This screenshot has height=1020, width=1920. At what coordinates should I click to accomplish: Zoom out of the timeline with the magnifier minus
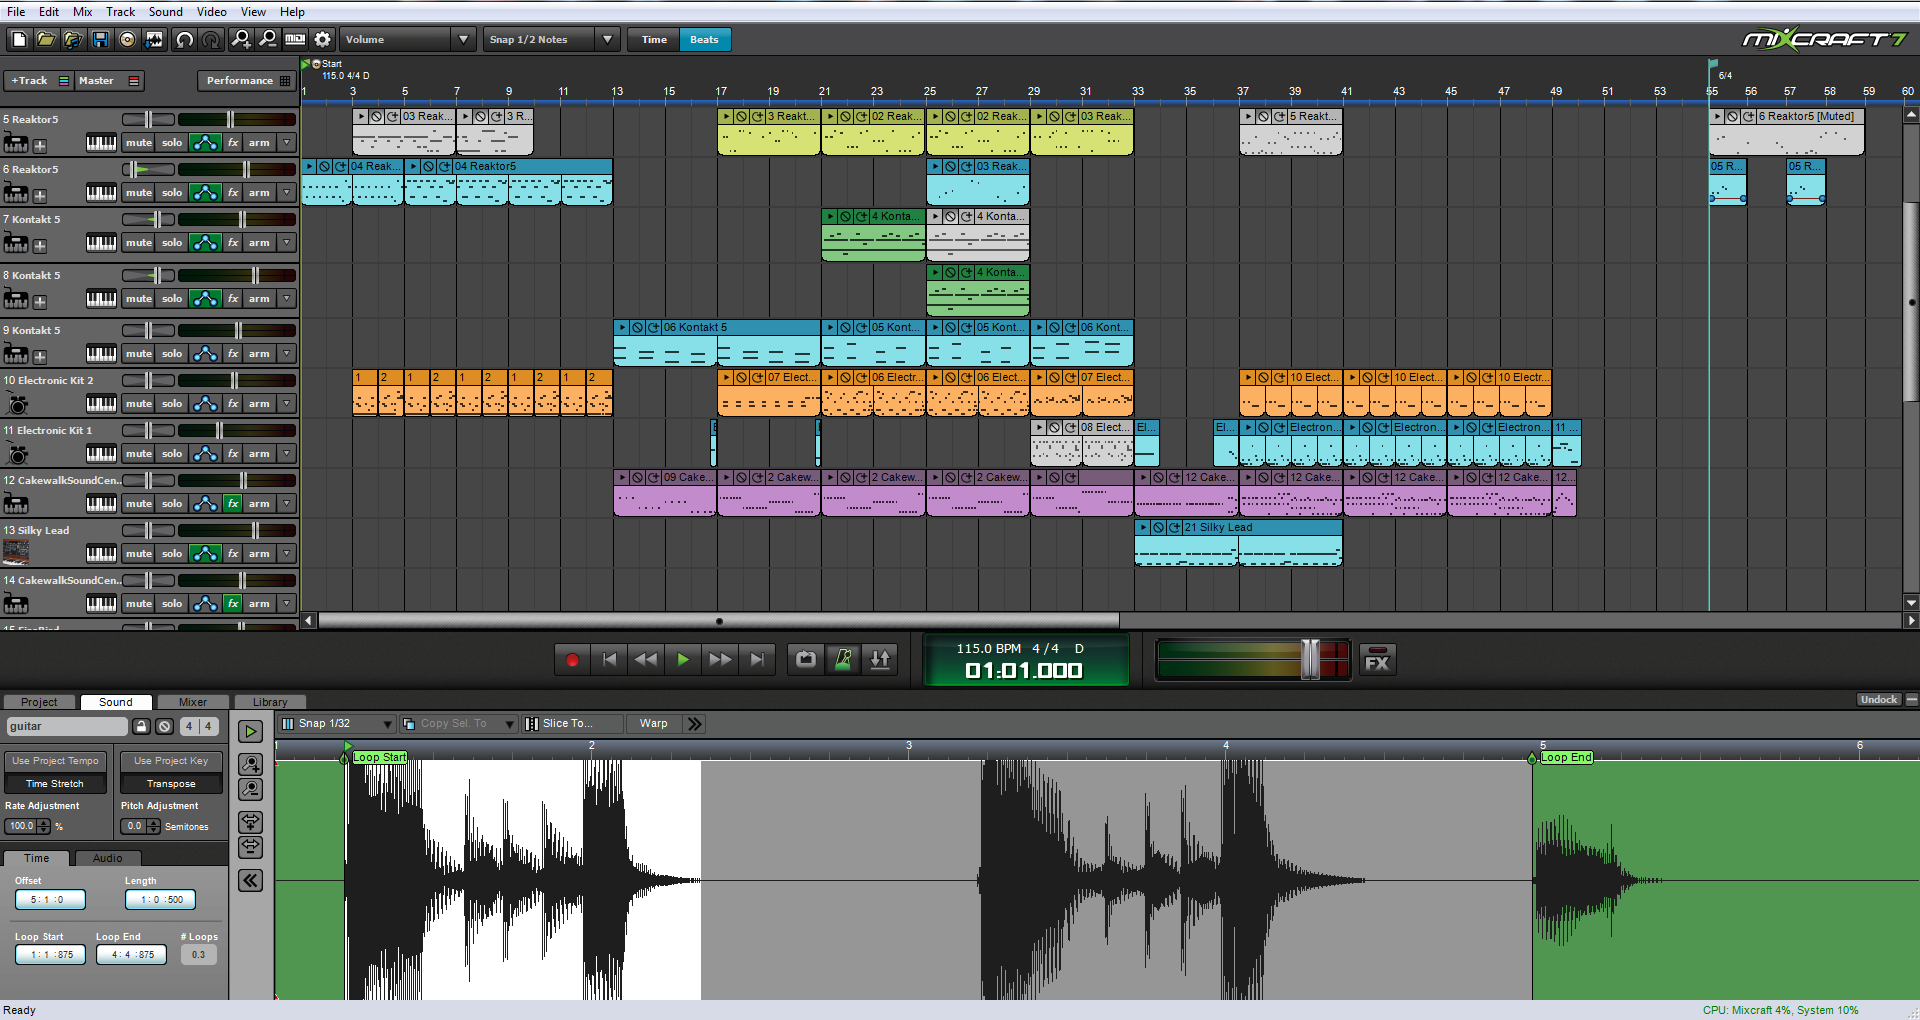[x=268, y=39]
